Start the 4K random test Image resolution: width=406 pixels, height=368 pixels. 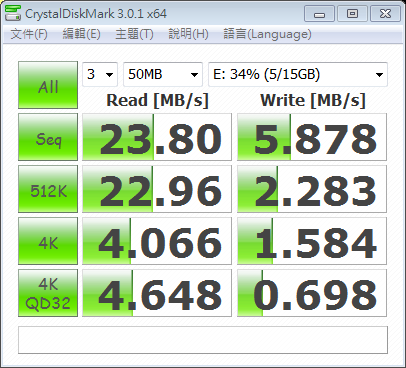48,241
